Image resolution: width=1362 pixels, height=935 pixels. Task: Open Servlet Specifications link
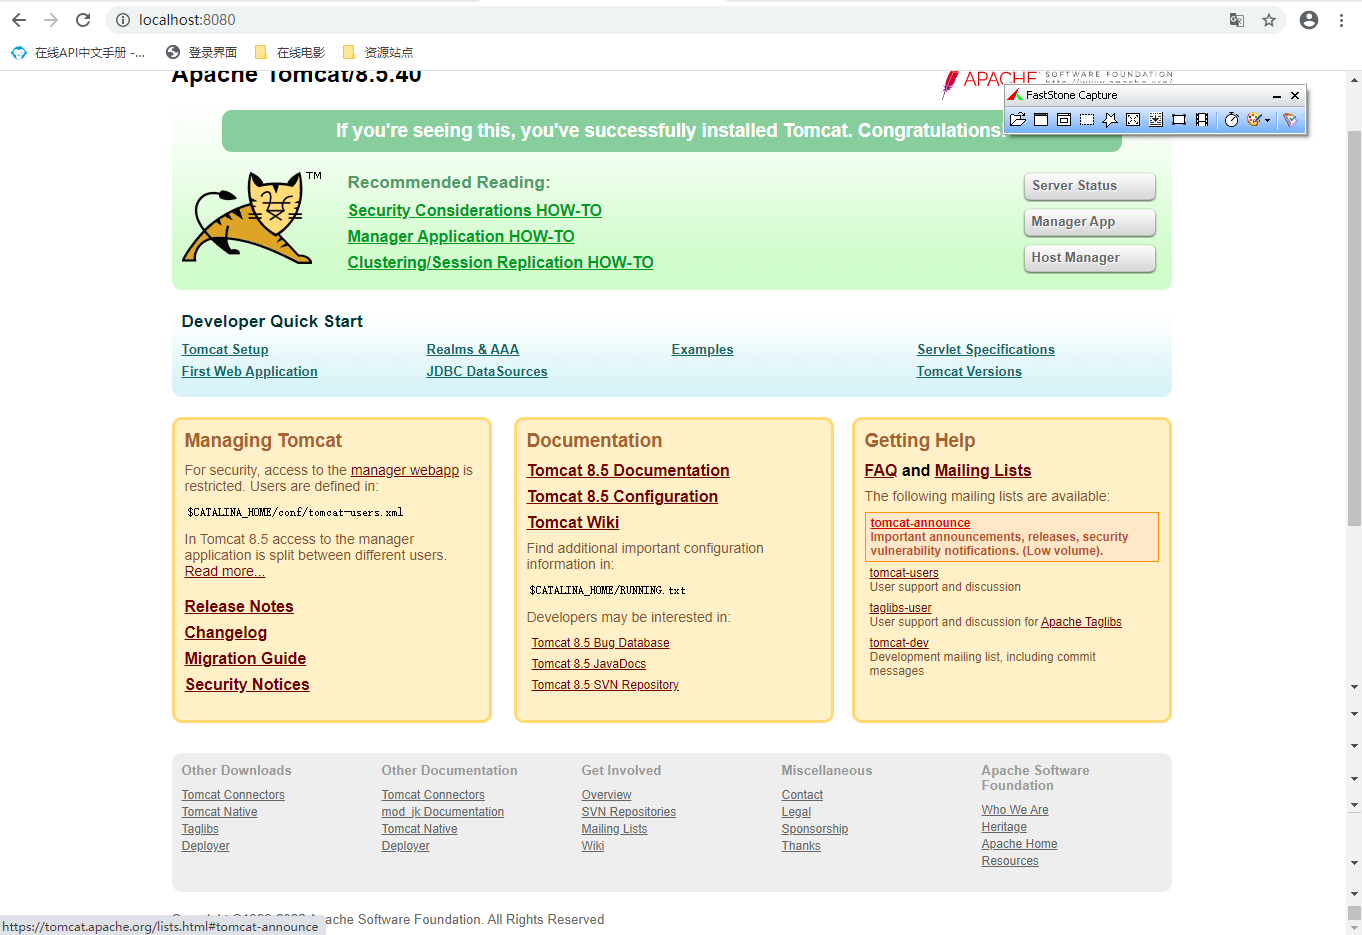[x=985, y=349]
